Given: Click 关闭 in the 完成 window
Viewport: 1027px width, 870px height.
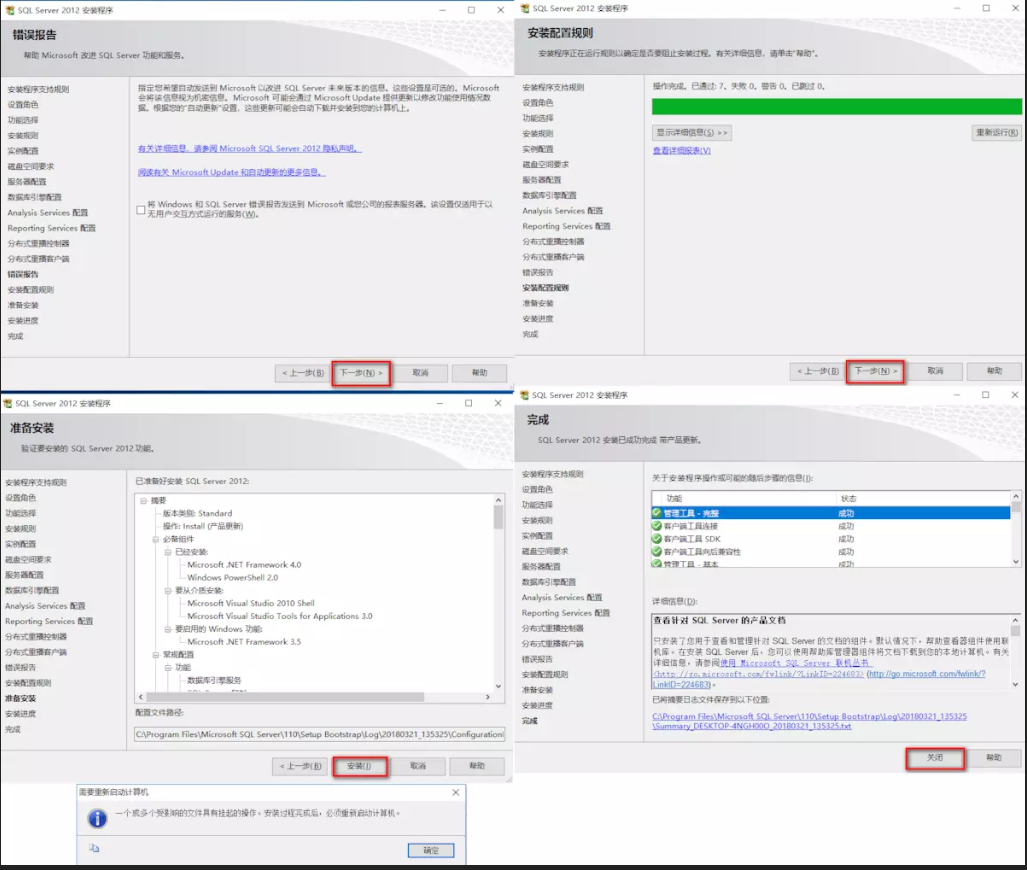Looking at the screenshot, I should pyautogui.click(x=935, y=758).
